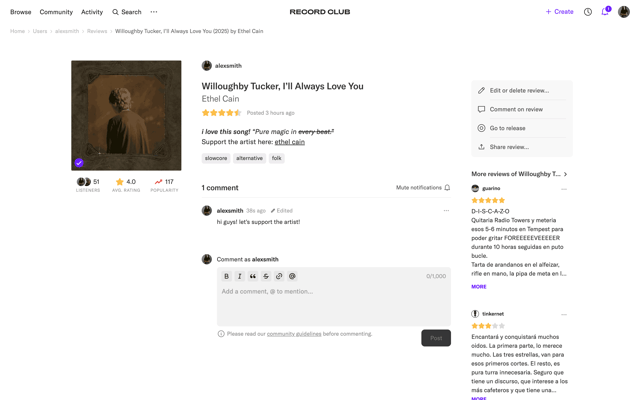640x400 pixels.
Task: Apply italic formatting in comment editor
Action: (240, 276)
